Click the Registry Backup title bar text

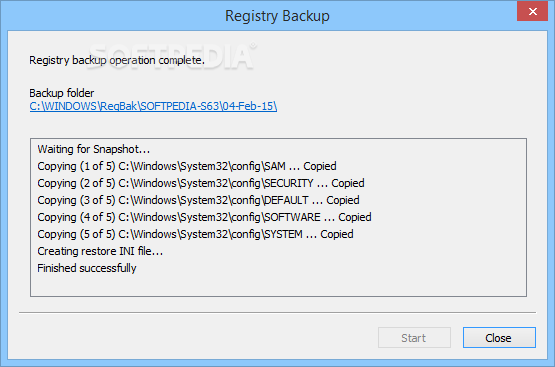click(x=277, y=16)
